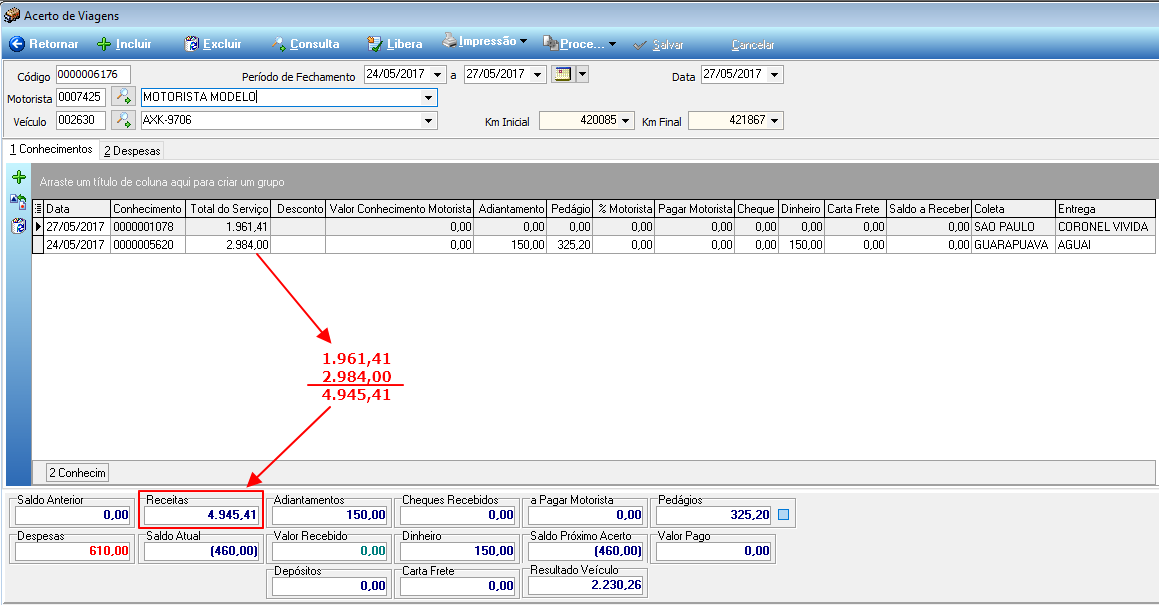Select row with conhecimento 0000005620
The image size is (1159, 605).
point(593,244)
